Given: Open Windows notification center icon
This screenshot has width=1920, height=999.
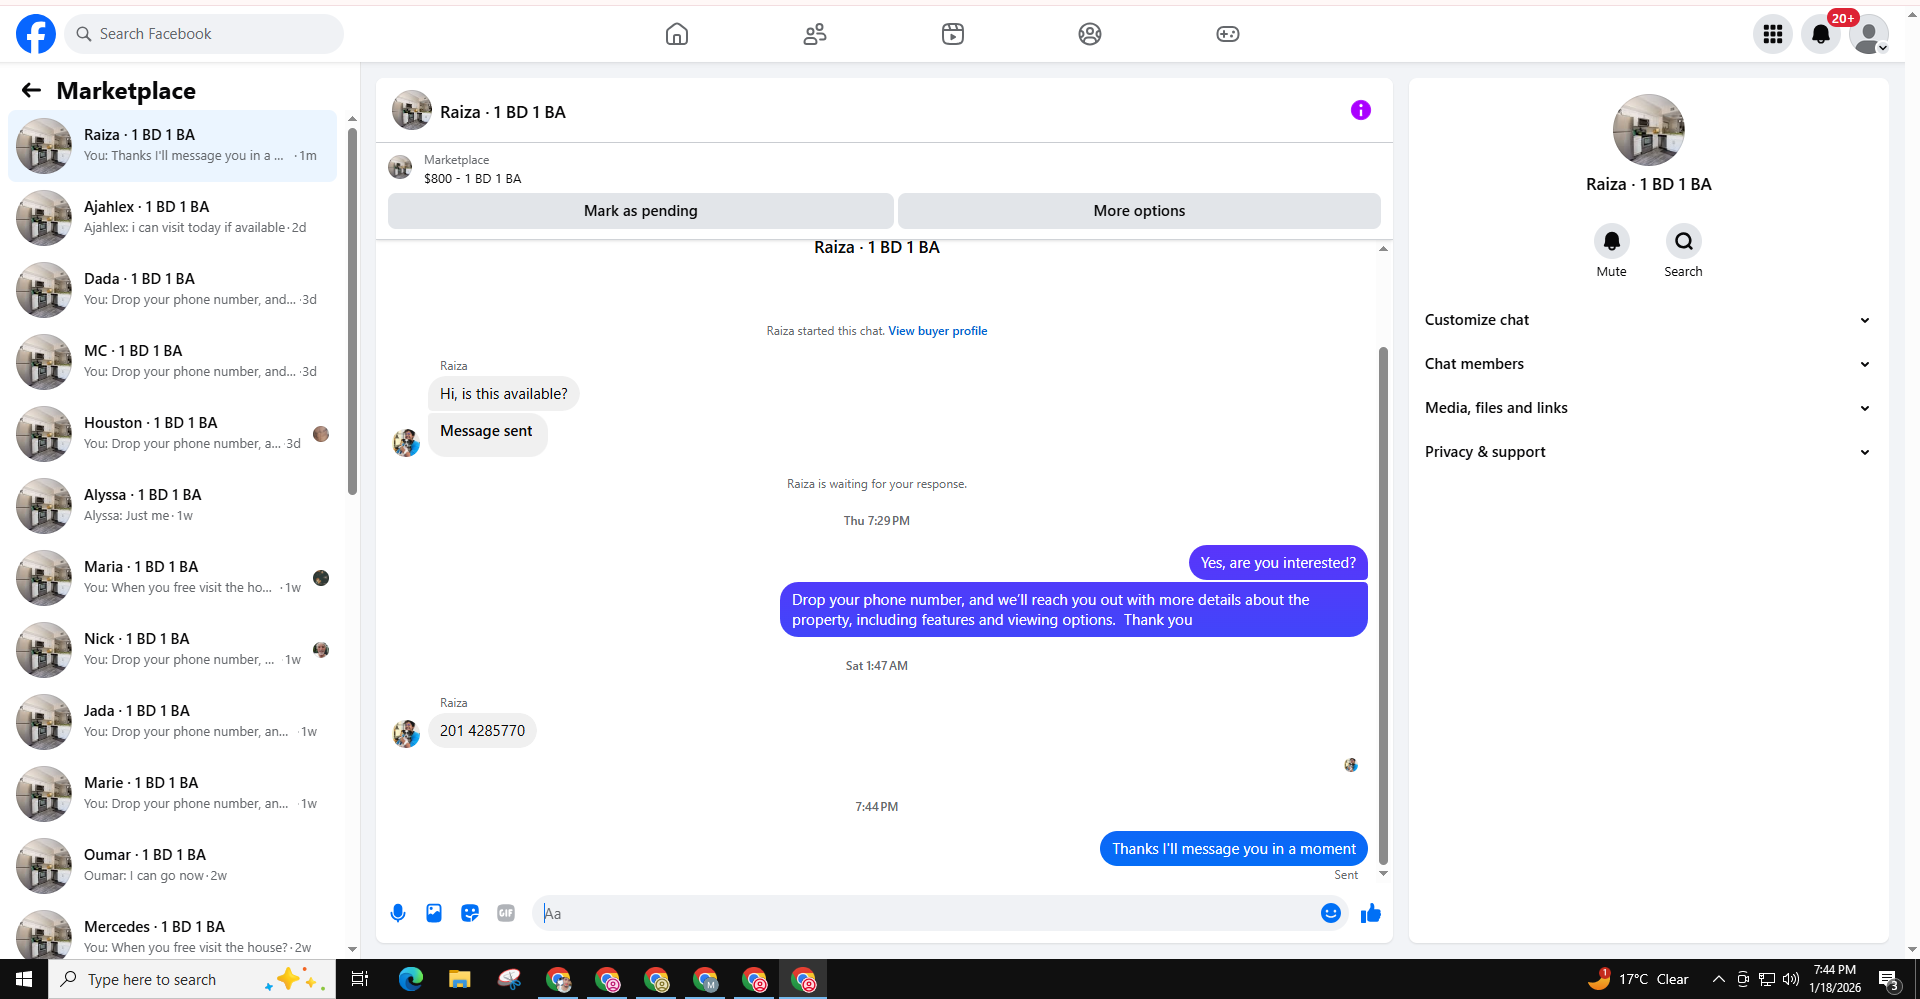Looking at the screenshot, I should (x=1889, y=980).
